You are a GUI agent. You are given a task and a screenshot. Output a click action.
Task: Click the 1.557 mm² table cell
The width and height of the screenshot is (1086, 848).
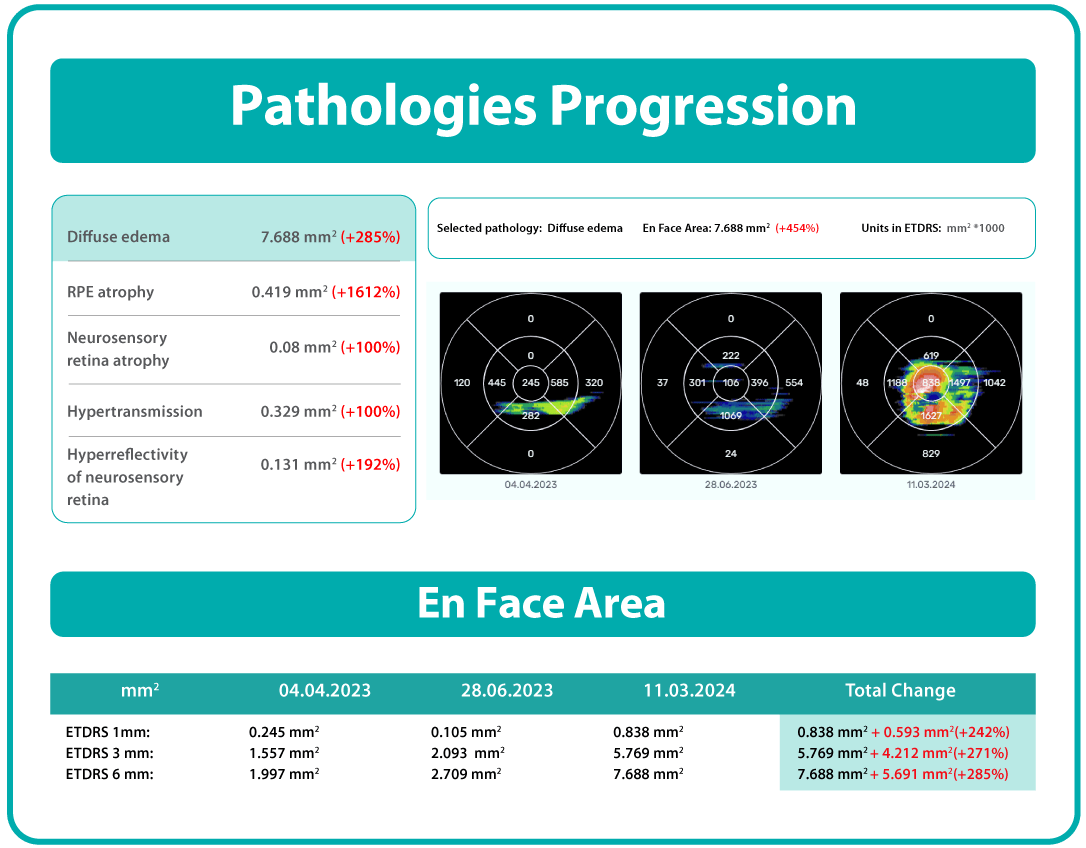pos(284,753)
